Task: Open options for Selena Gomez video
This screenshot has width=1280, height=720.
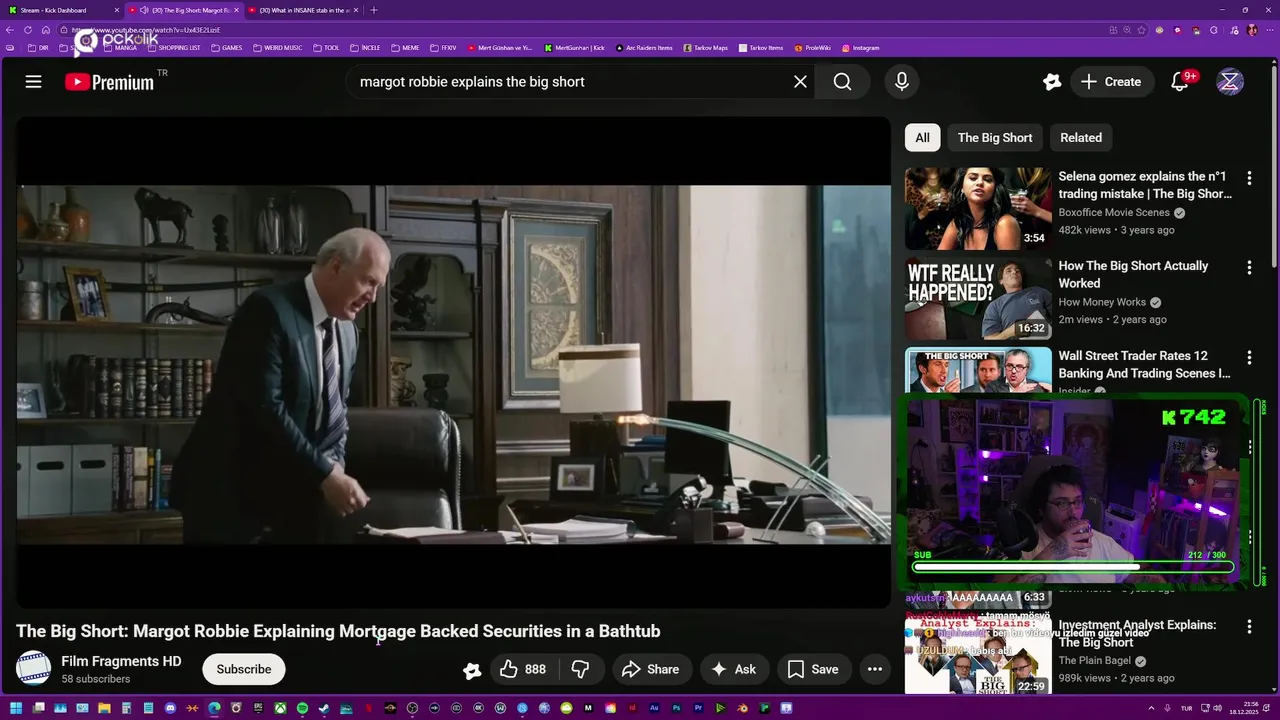Action: (x=1249, y=178)
